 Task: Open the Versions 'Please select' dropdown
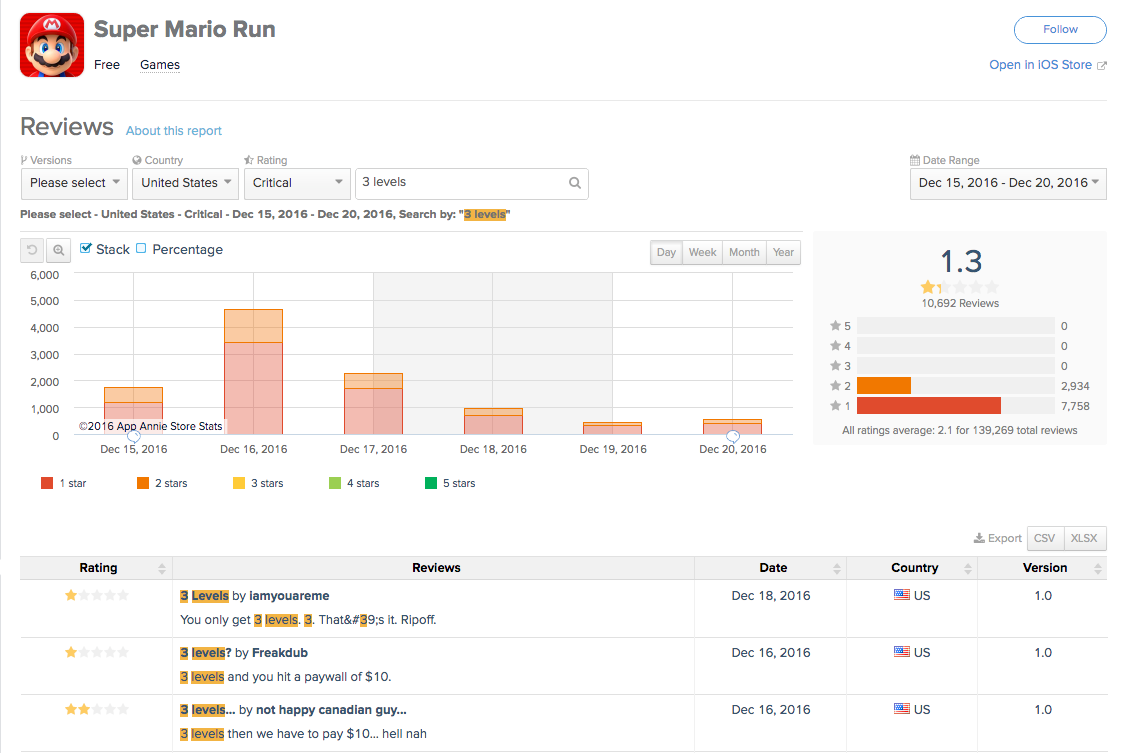click(x=75, y=184)
